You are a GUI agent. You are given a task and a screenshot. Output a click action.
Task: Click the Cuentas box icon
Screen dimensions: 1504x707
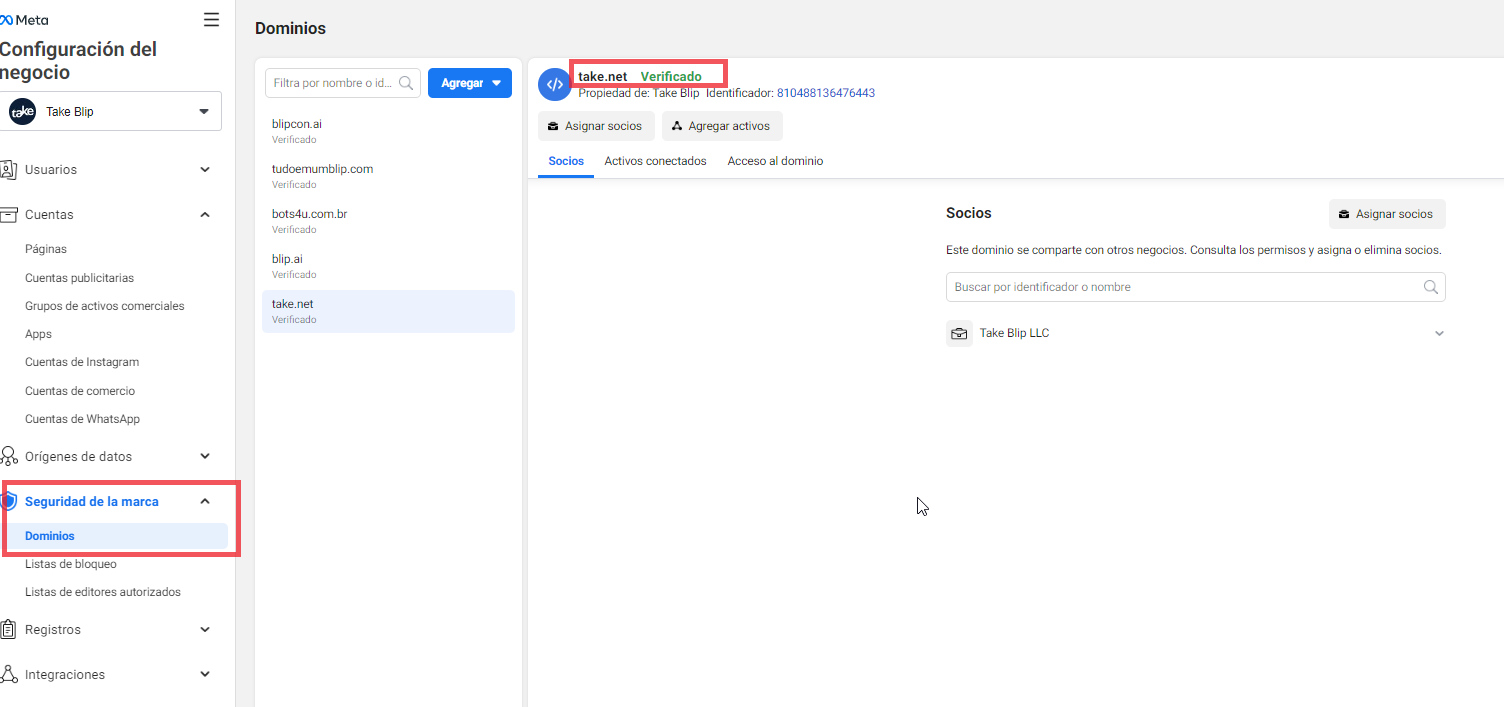point(9,215)
